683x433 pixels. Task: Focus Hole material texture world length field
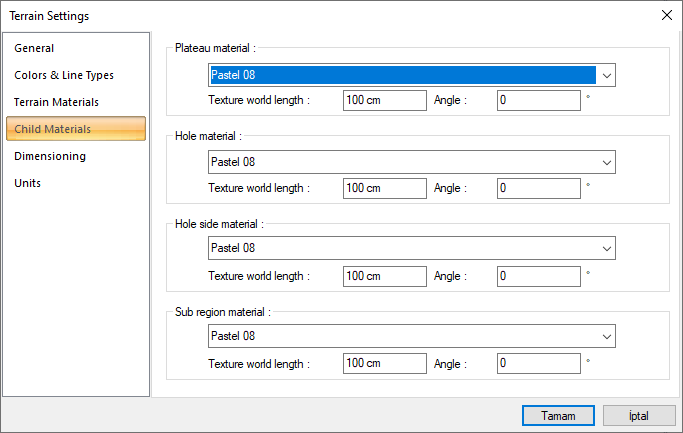[x=384, y=188]
